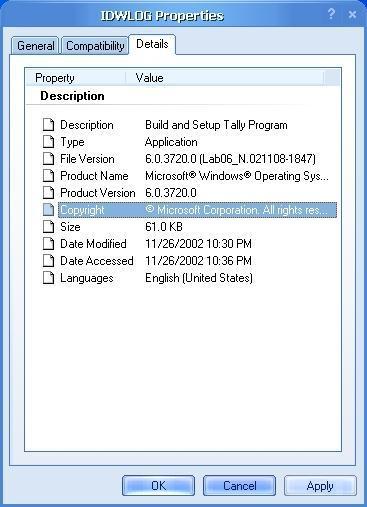Click '11/26/2002 10:30 PM' modified value

coord(198,244)
